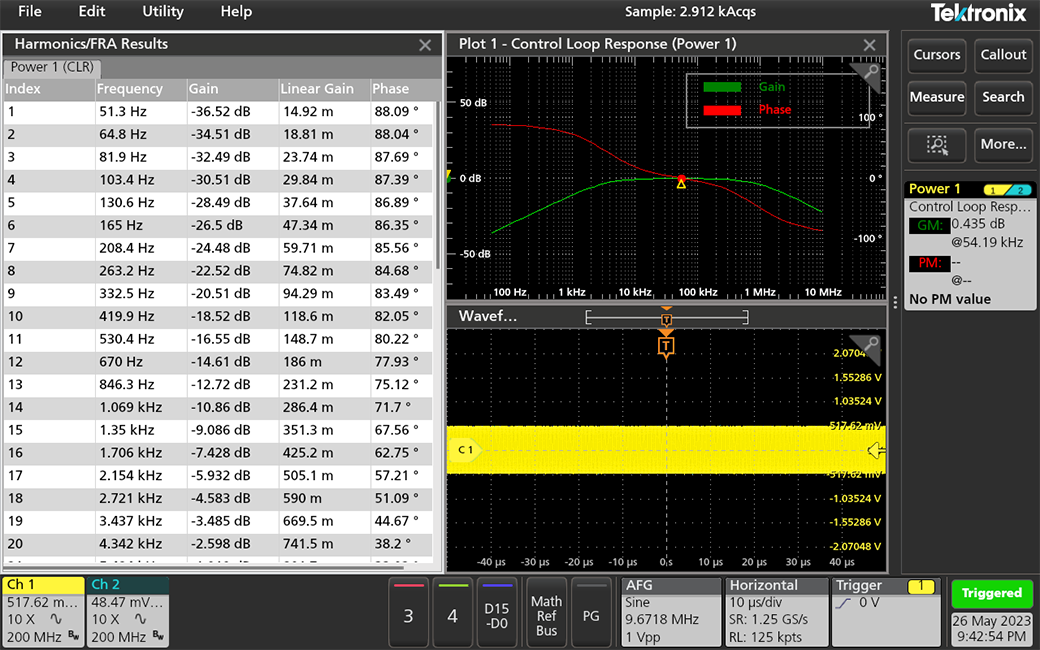Open the Math Ref Bus badge

point(546,612)
